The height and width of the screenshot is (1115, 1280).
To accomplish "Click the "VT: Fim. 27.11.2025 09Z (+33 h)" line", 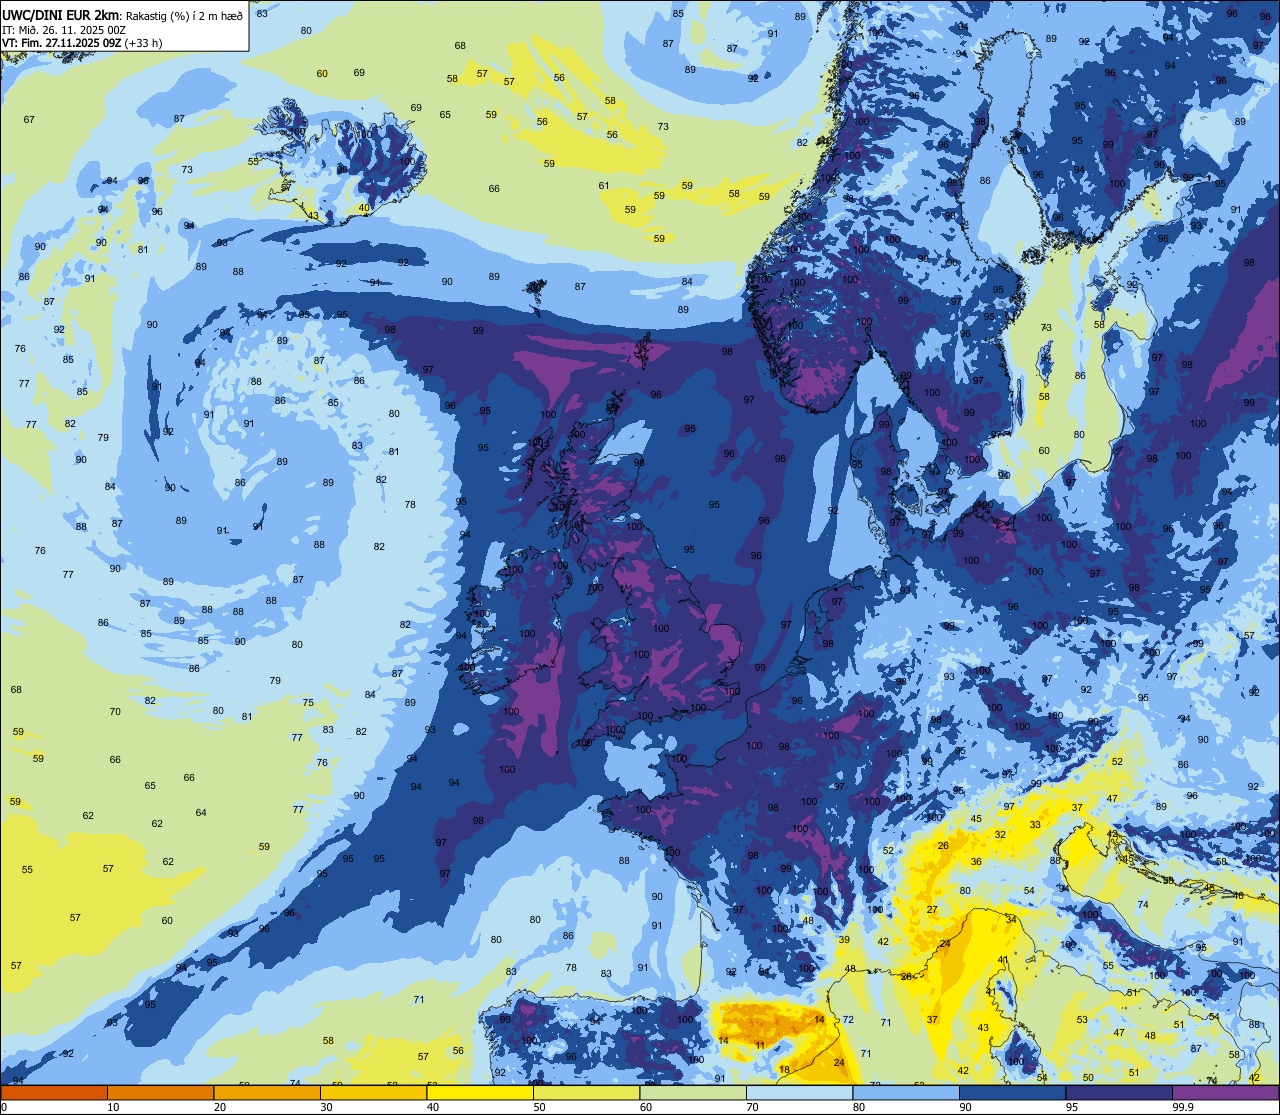I will coord(82,43).
